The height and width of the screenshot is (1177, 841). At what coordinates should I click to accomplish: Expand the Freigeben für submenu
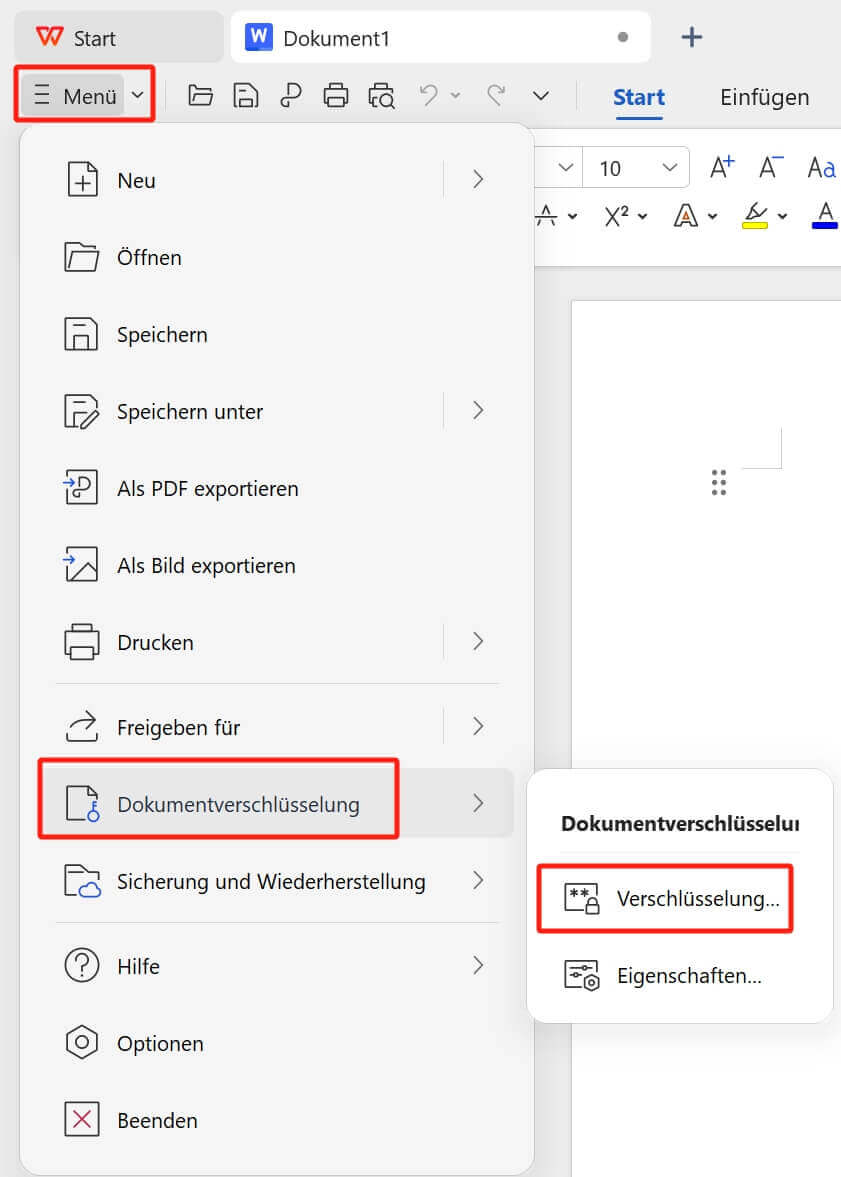(478, 726)
